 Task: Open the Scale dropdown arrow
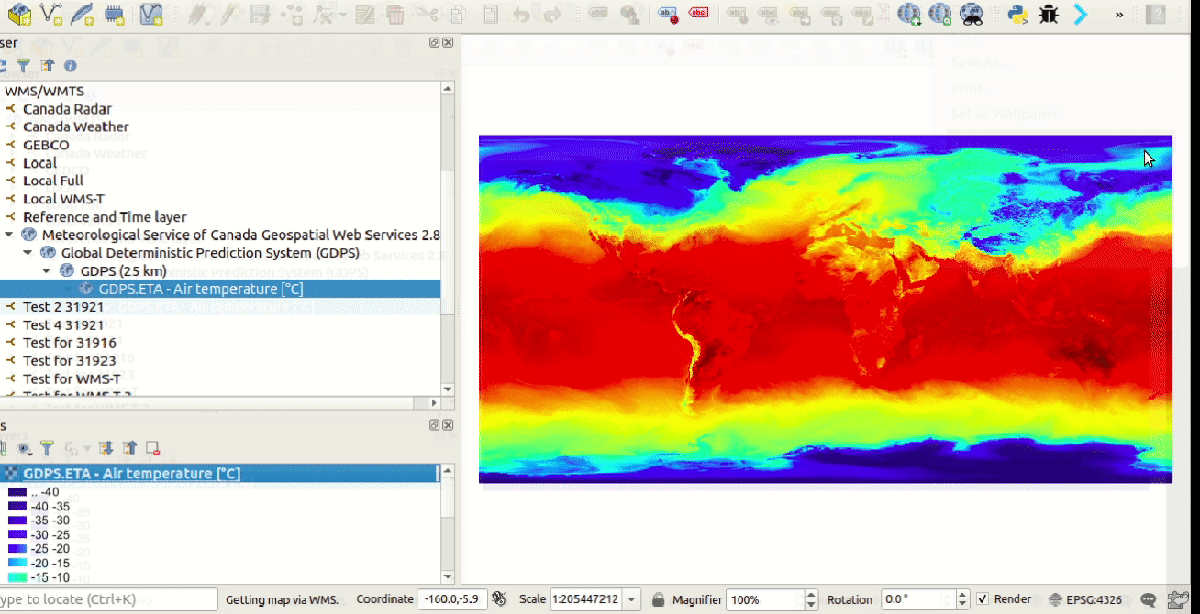pos(633,600)
